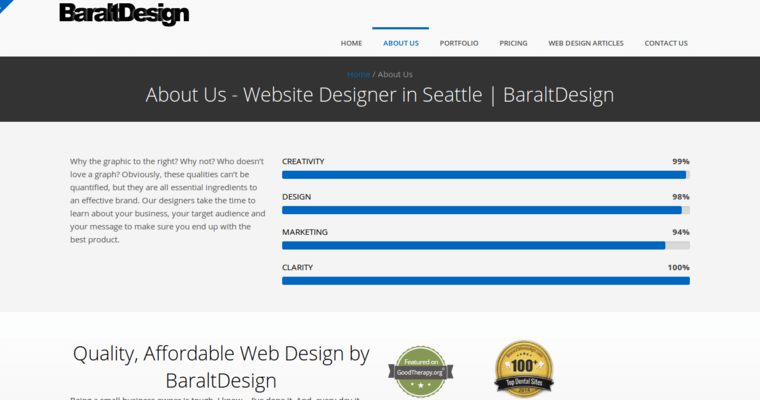Click the GoodTherapy.org featured badge

click(x=420, y=371)
